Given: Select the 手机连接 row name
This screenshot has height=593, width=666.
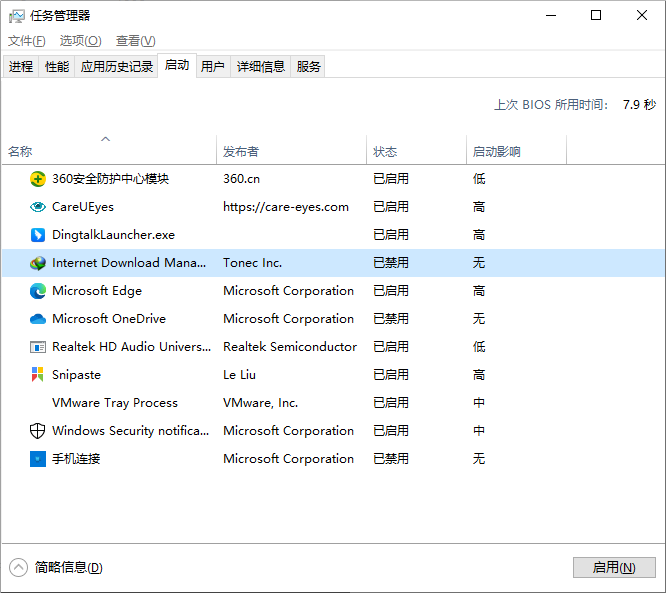Looking at the screenshot, I should pyautogui.click(x=76, y=459).
